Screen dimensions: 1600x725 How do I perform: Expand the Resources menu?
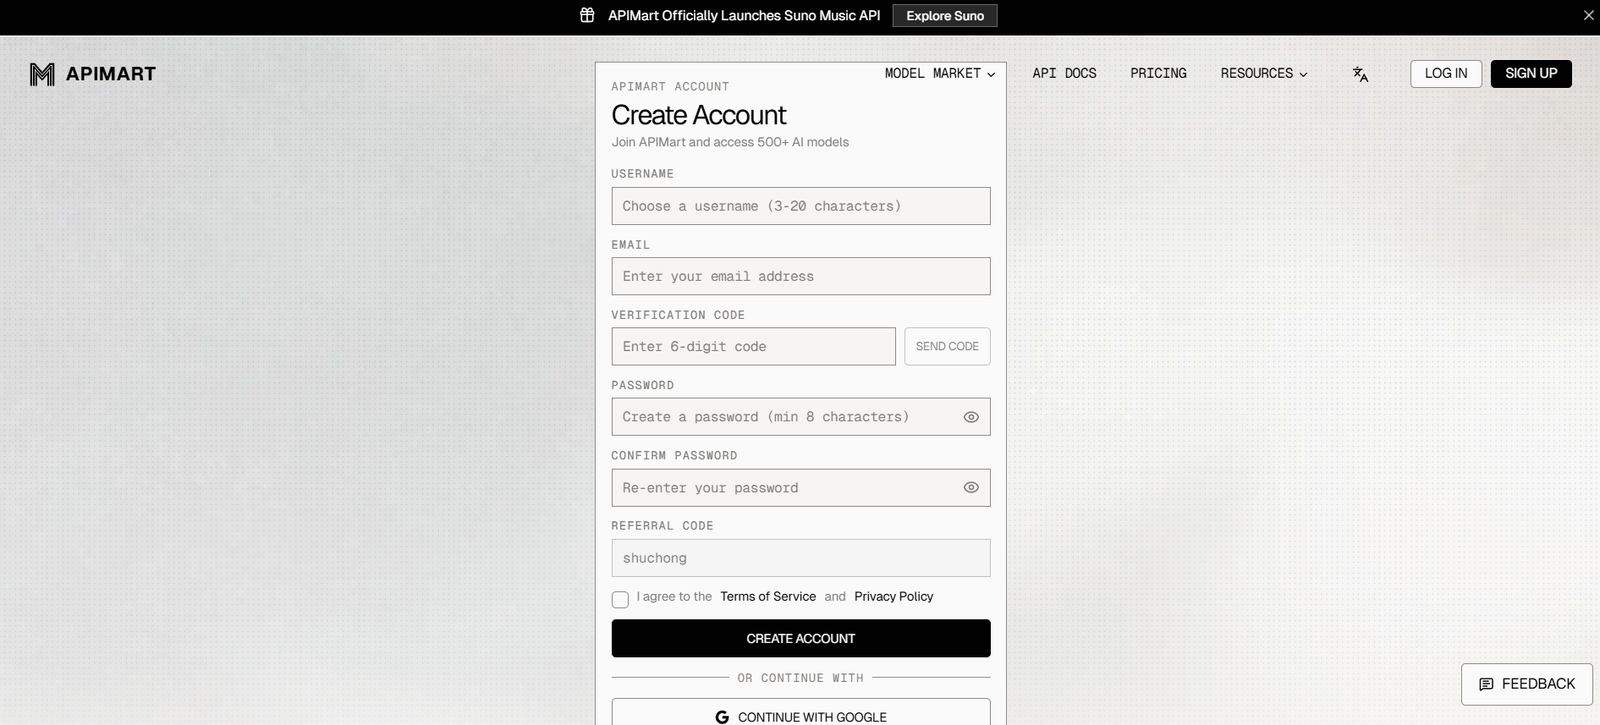(x=1264, y=74)
